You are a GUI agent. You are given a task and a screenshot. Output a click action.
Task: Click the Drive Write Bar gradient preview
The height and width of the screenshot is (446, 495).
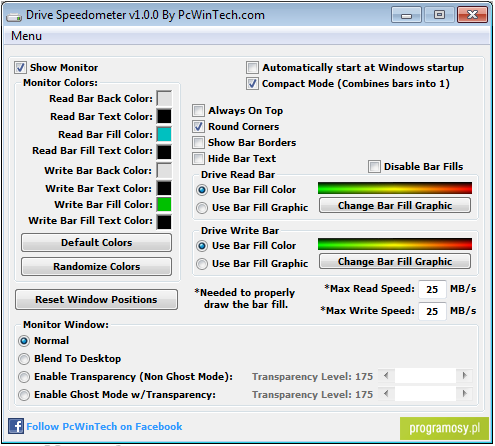395,244
